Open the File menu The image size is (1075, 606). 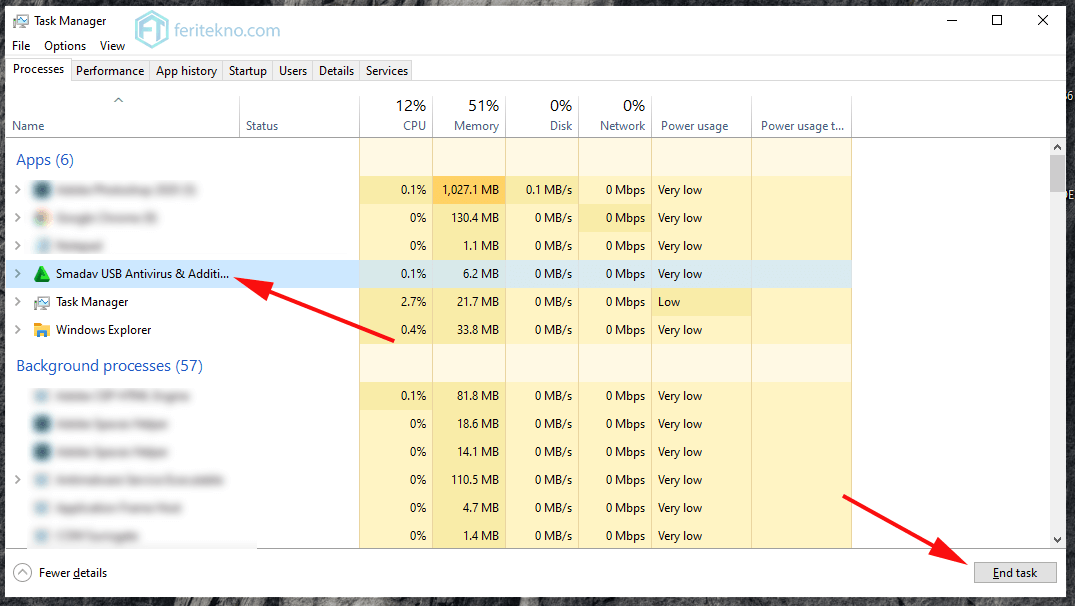point(21,46)
